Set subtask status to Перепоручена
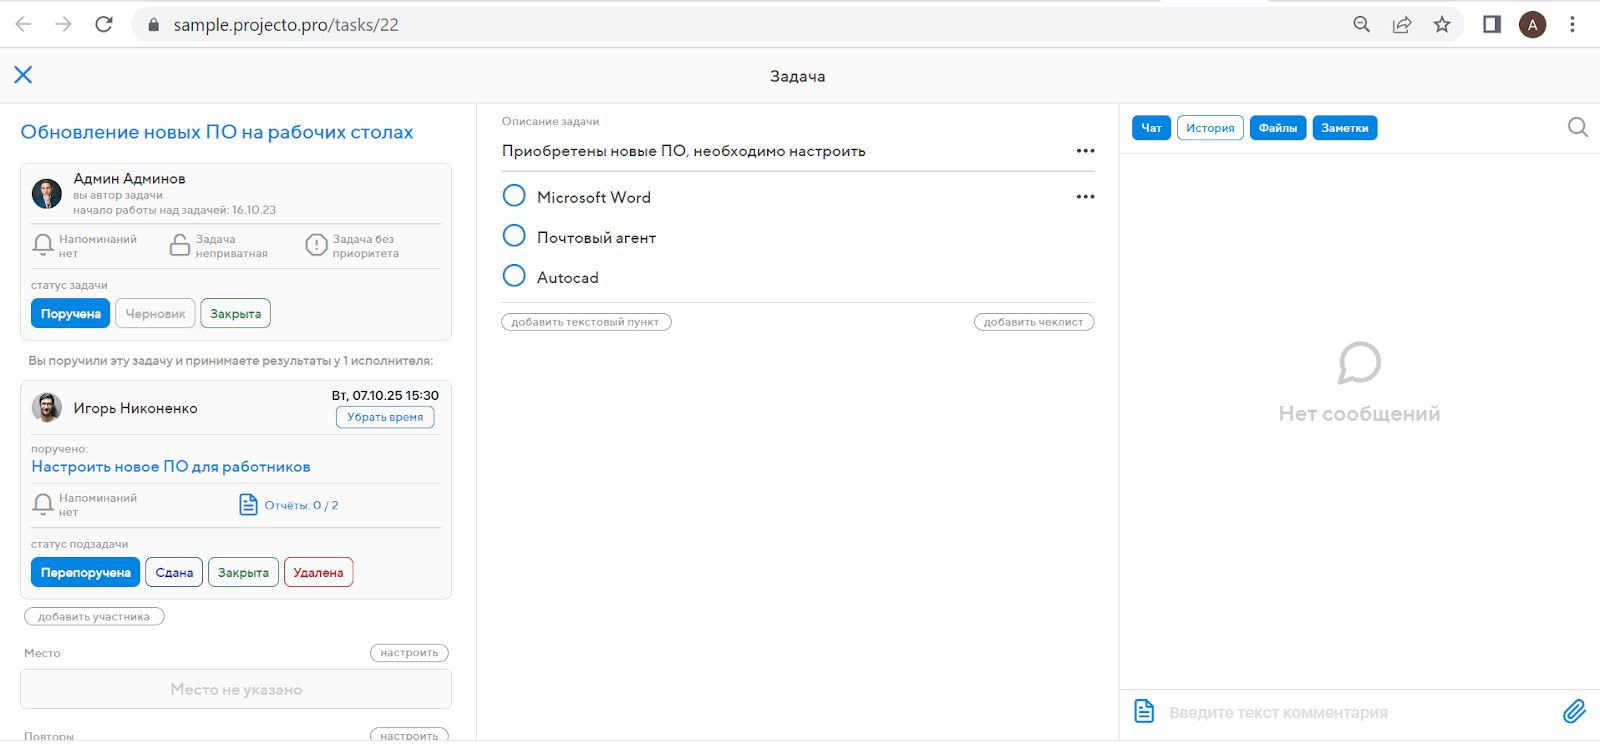The image size is (1600, 744). [85, 572]
